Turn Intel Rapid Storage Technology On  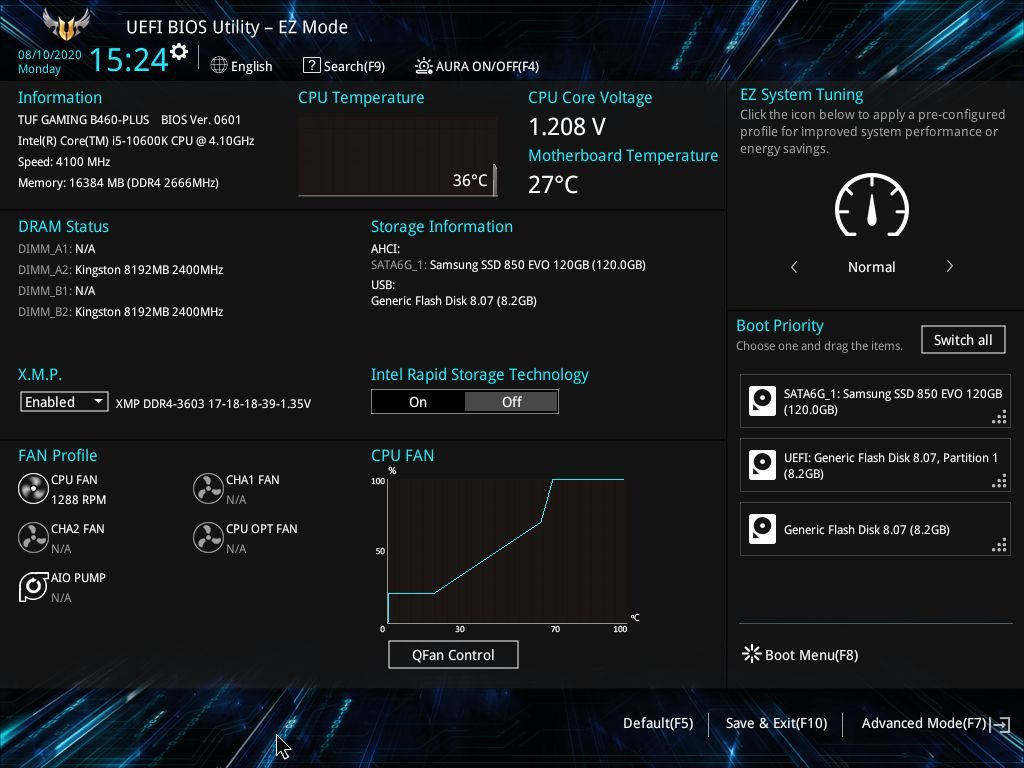point(418,402)
